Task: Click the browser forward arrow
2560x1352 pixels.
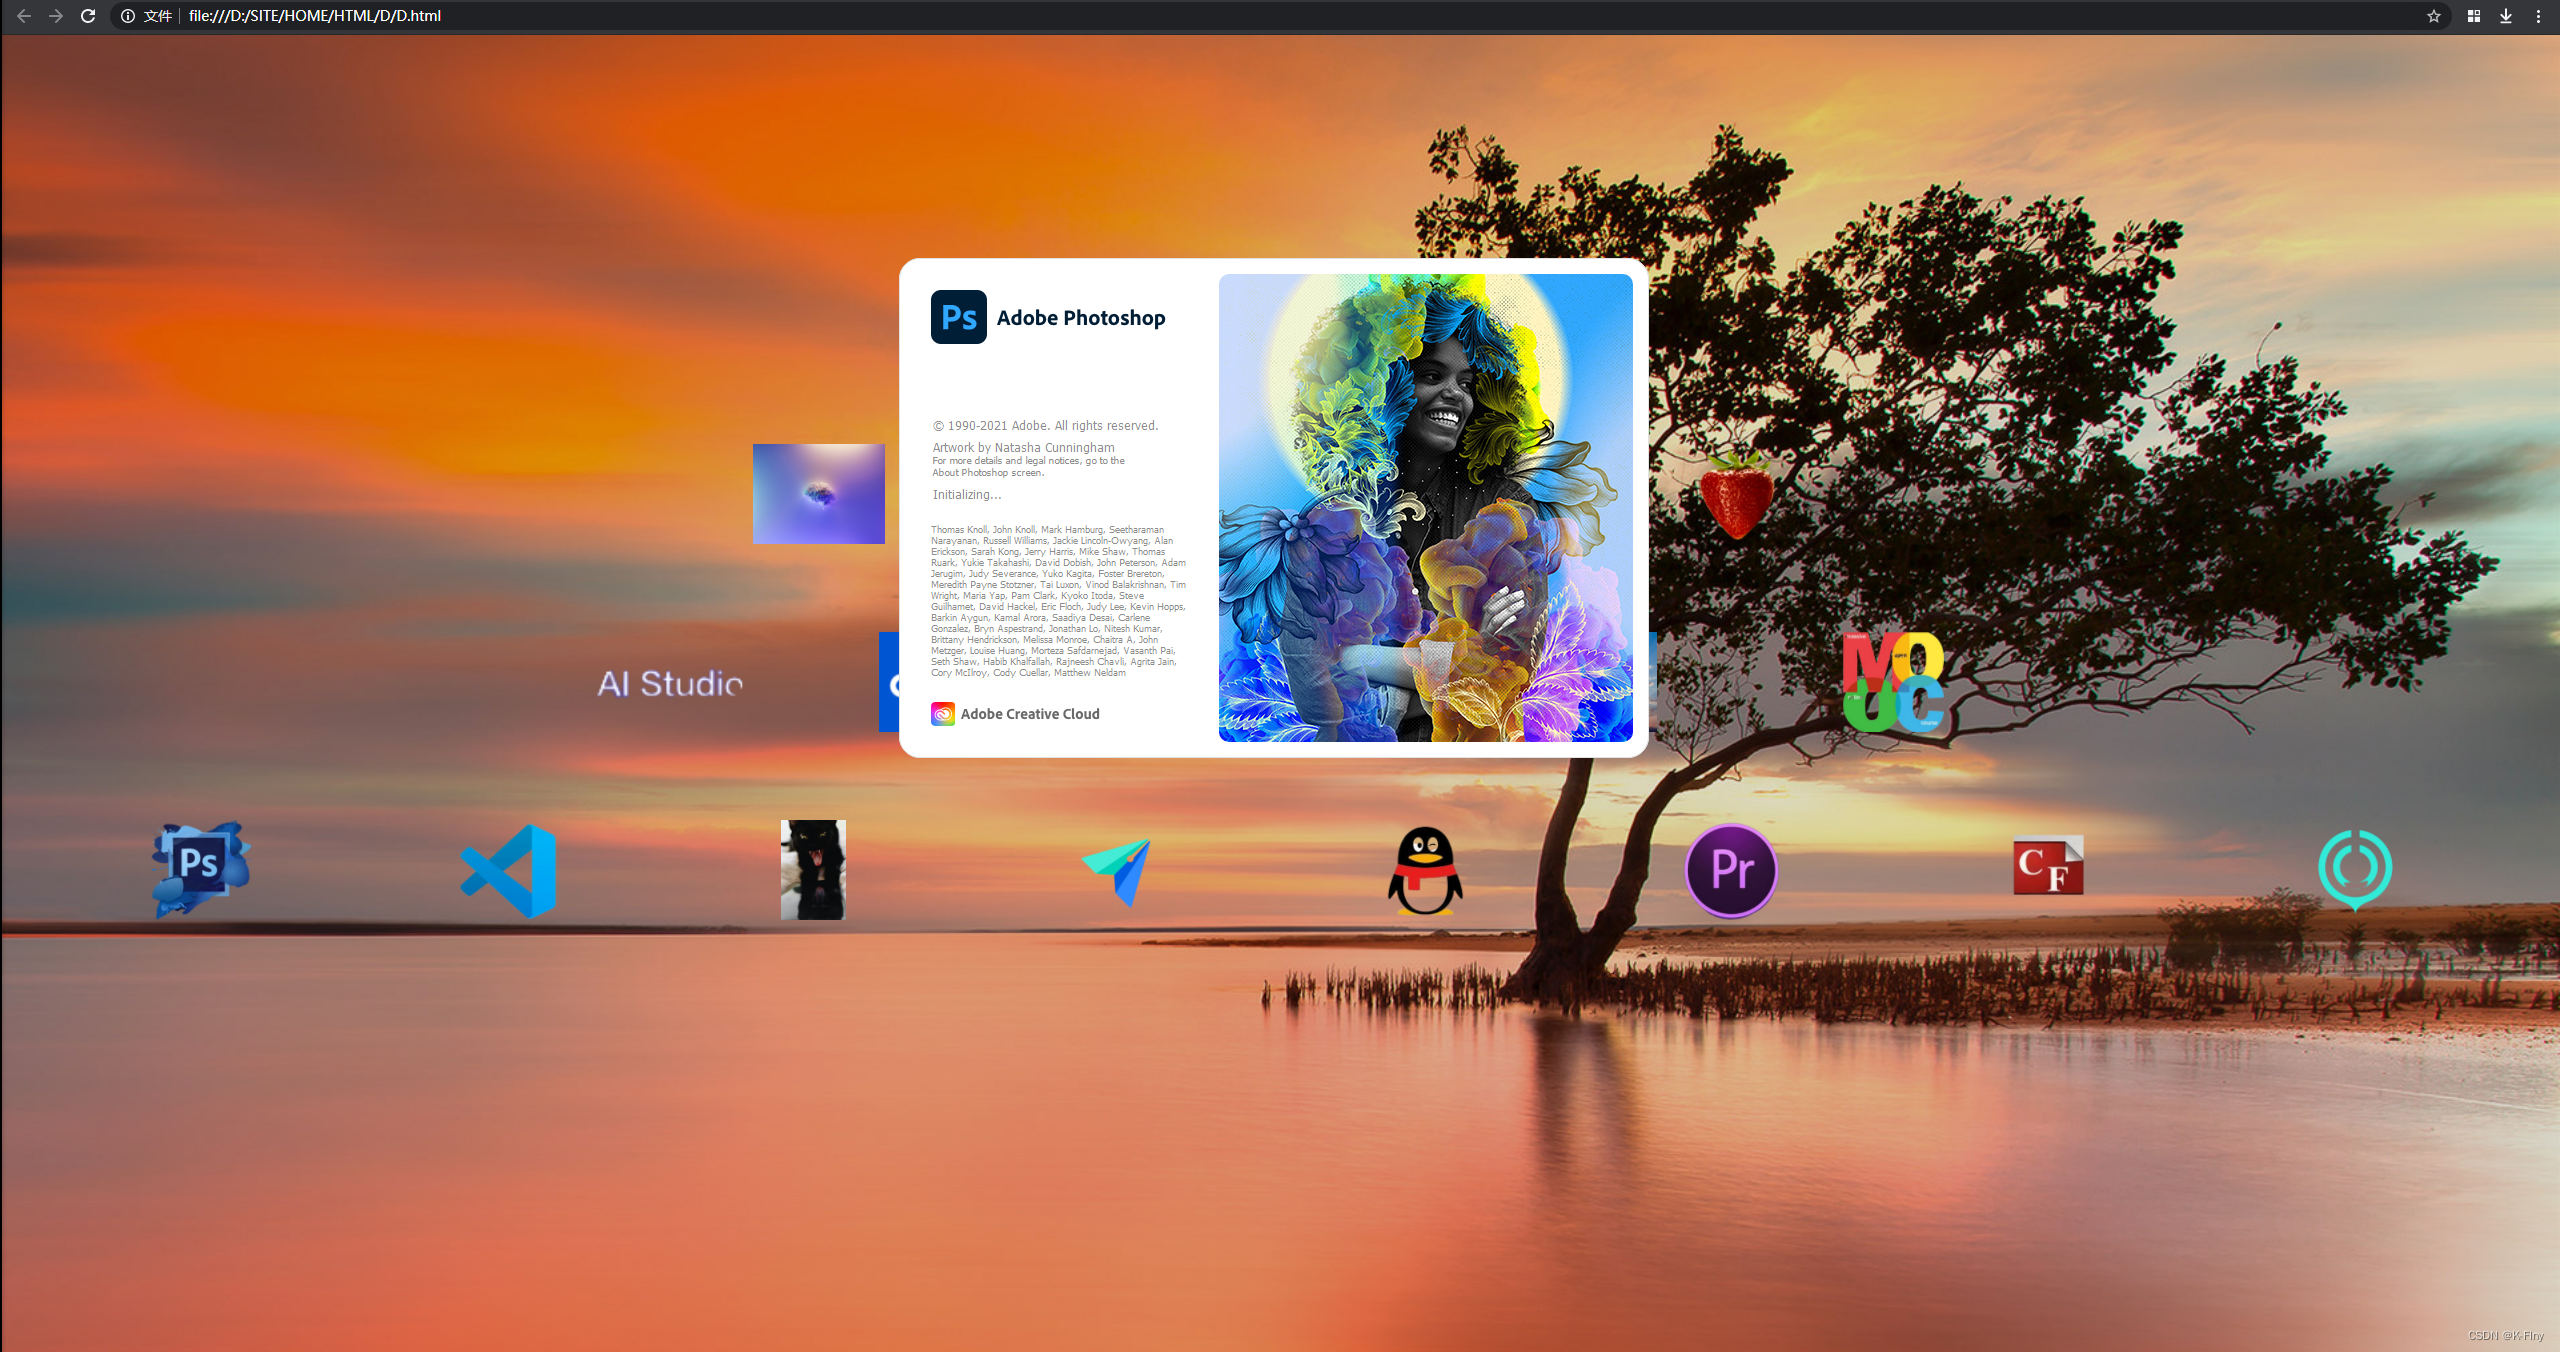Action: [56, 16]
